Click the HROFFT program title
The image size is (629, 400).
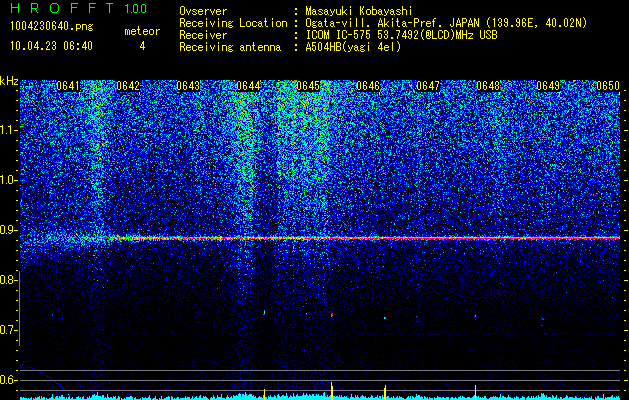point(62,8)
